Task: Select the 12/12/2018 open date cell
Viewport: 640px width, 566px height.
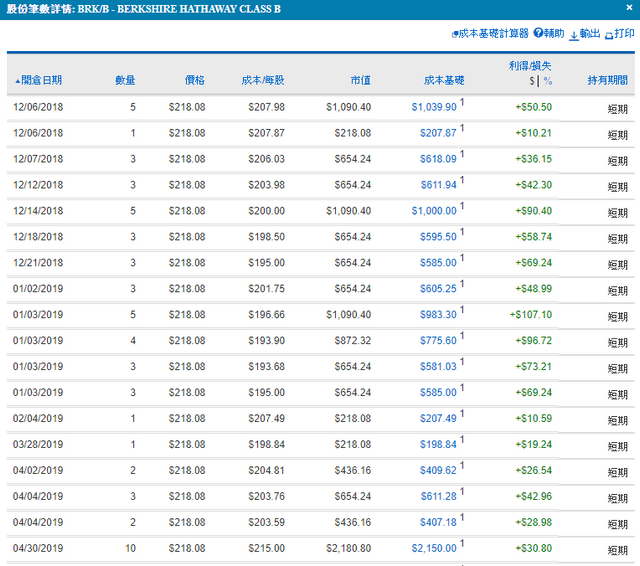Action: coord(38,185)
